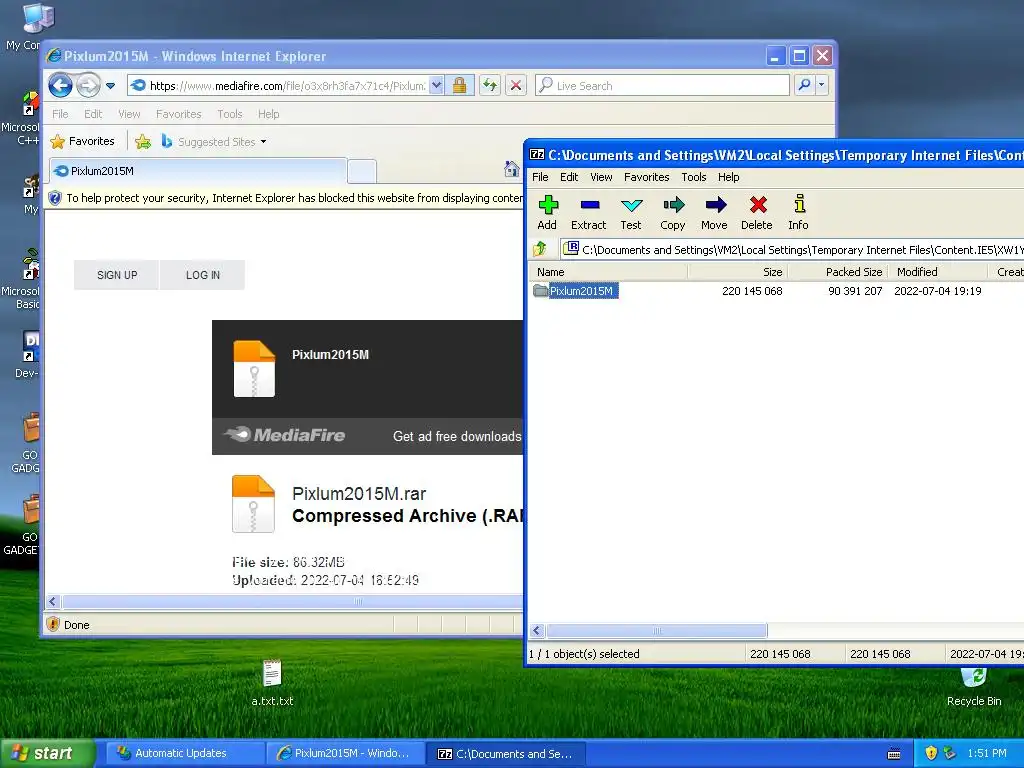This screenshot has height=768, width=1024.
Task: Click the Home icon in Internet Explorer
Action: click(x=512, y=170)
